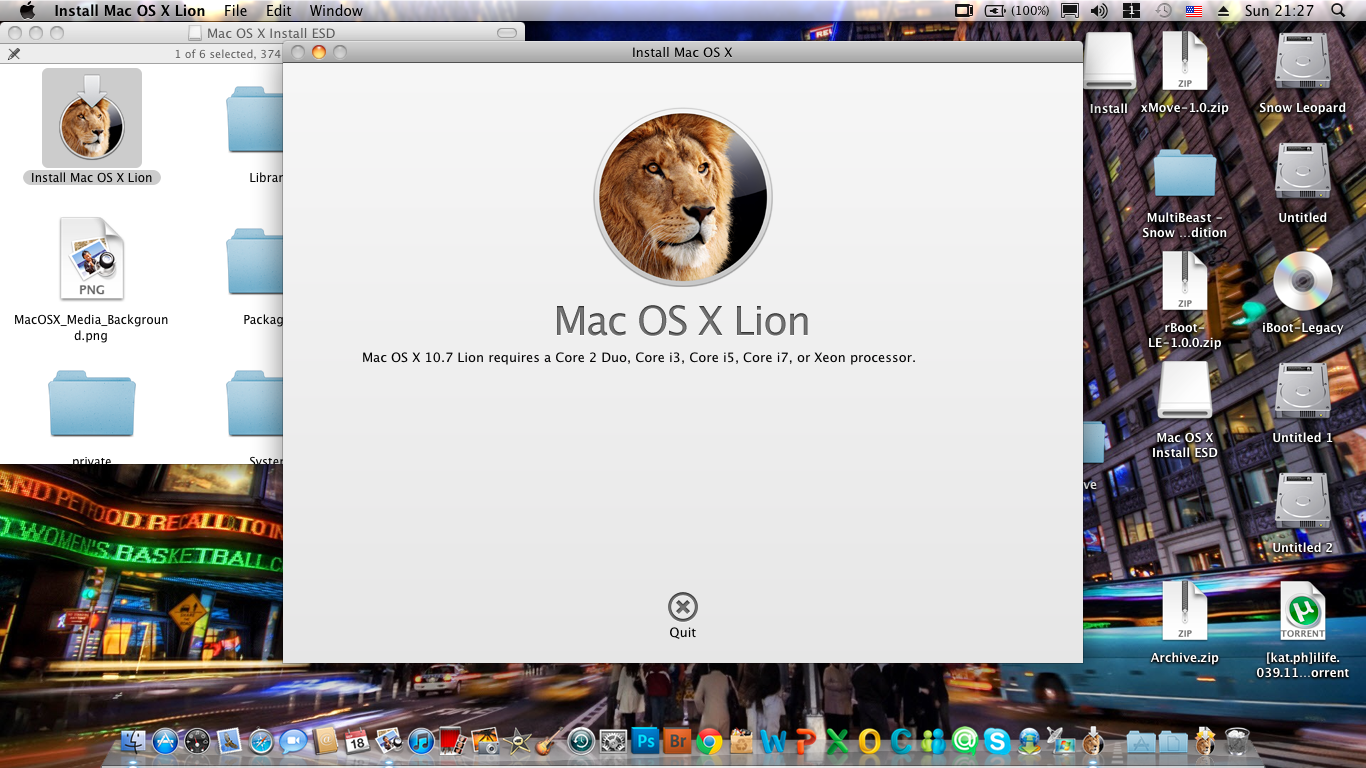1366x768 pixels.
Task: Open Dashboard from the Dock
Action: coord(198,741)
